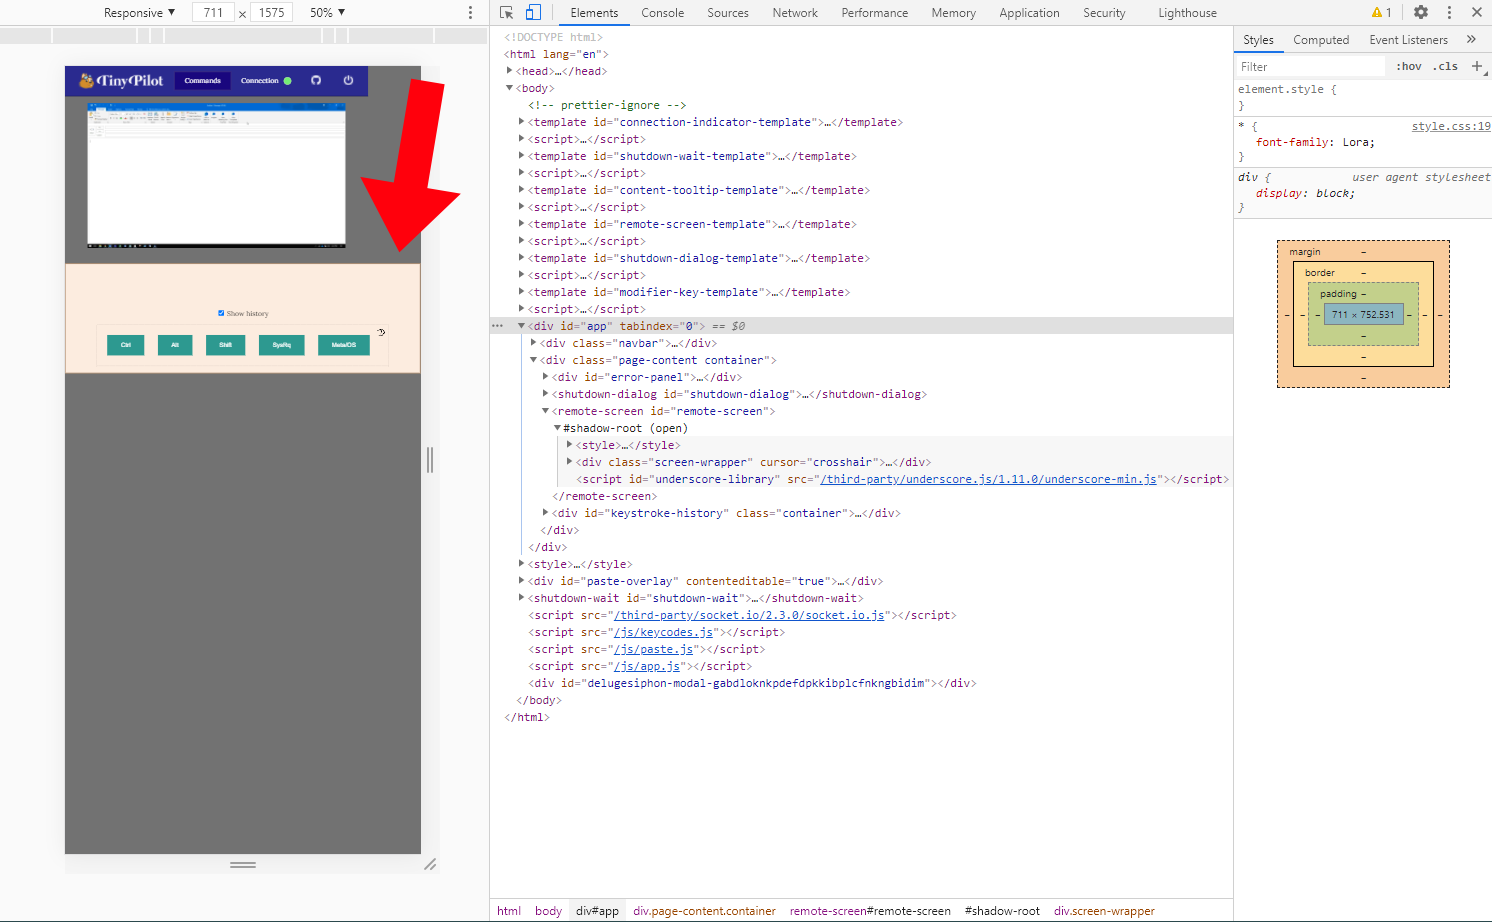Viewport: 1492px width, 922px height.
Task: Switch to the Computed styles tab
Action: coord(1321,39)
